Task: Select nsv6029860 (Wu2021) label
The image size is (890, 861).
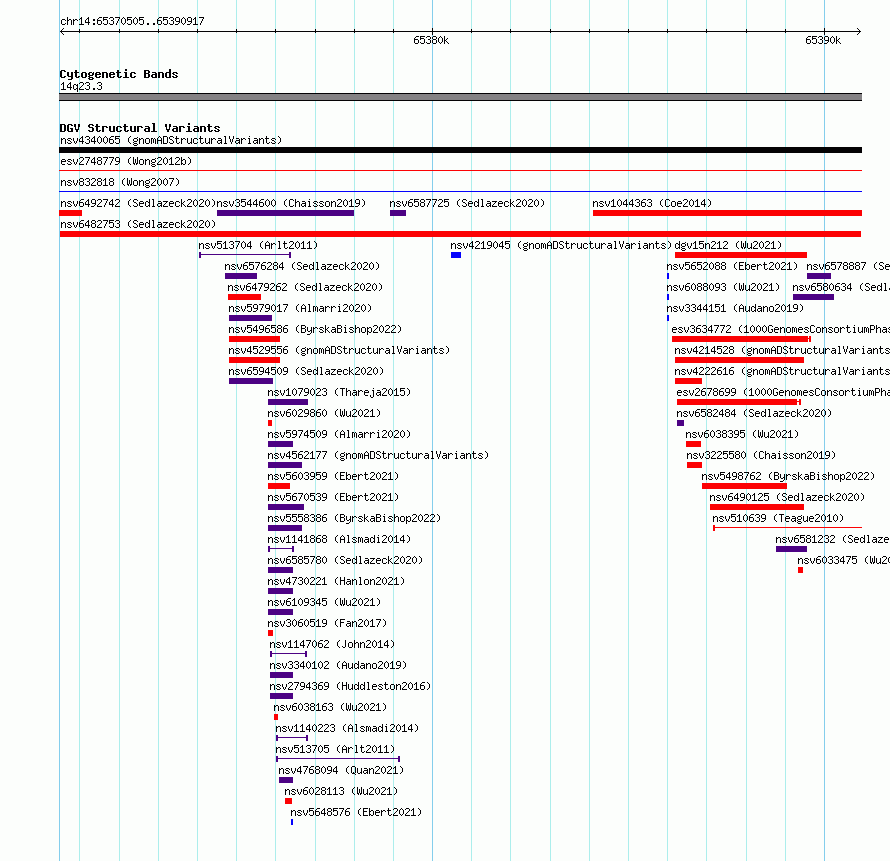Action: coord(324,413)
